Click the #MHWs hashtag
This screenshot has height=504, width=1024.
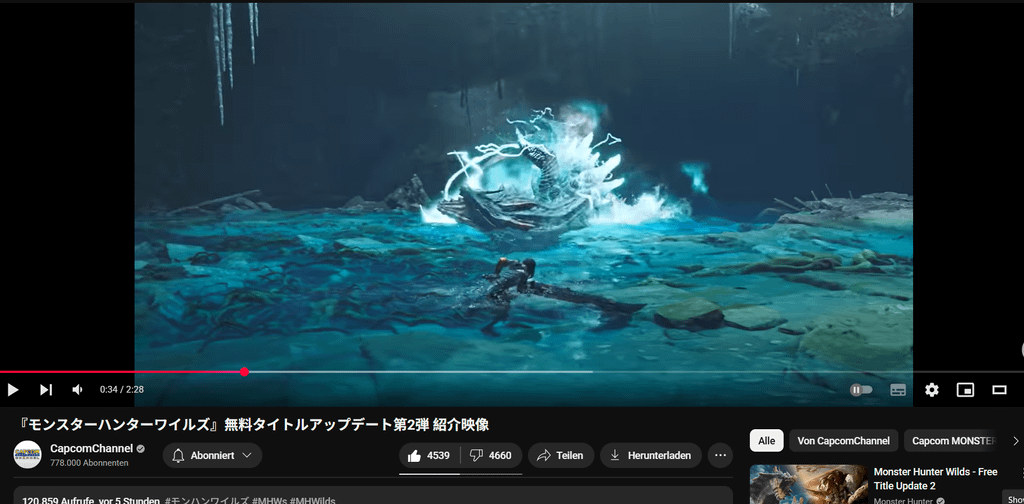tap(268, 501)
